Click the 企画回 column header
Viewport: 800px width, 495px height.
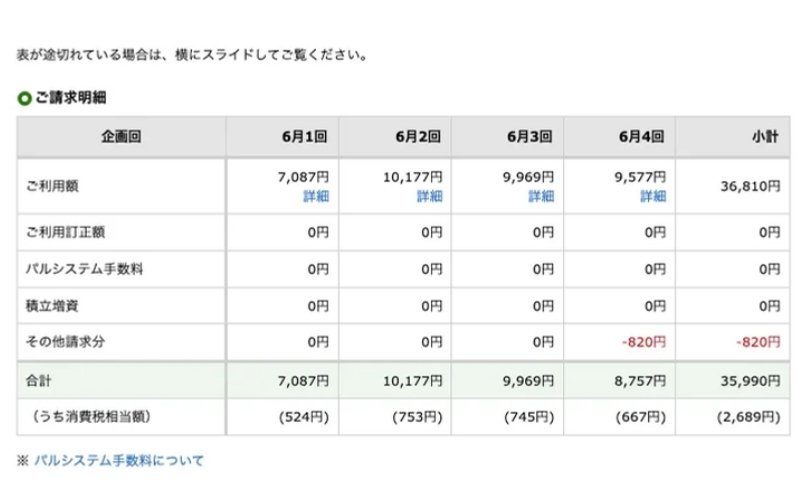coord(121,137)
